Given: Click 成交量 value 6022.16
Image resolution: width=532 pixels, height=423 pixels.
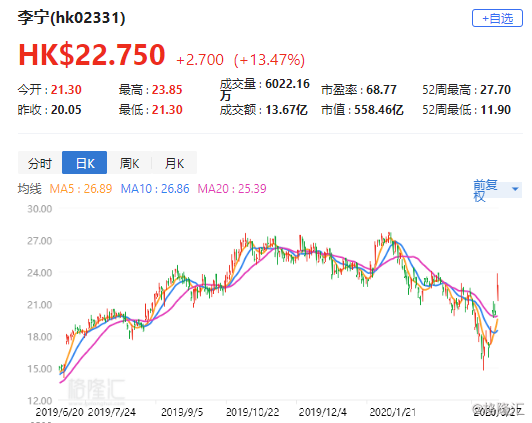Looking at the screenshot, I should (x=287, y=84).
